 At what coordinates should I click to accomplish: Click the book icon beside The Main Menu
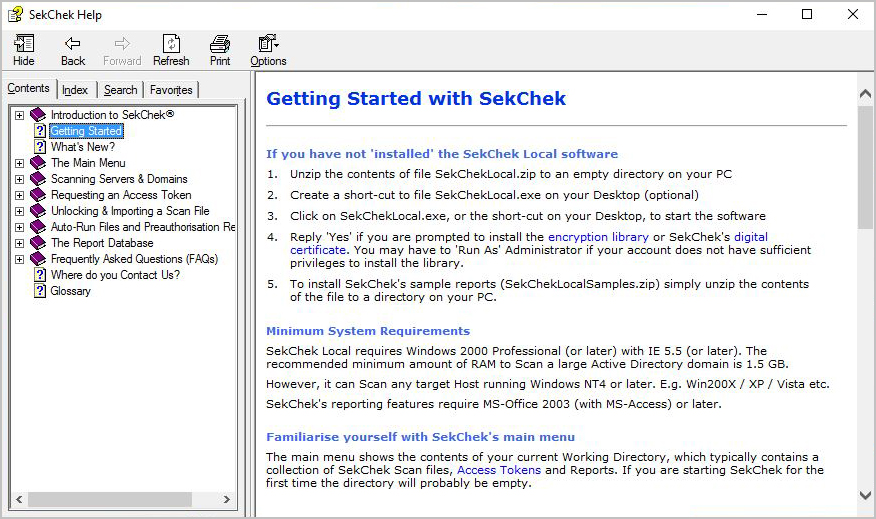click(38, 163)
